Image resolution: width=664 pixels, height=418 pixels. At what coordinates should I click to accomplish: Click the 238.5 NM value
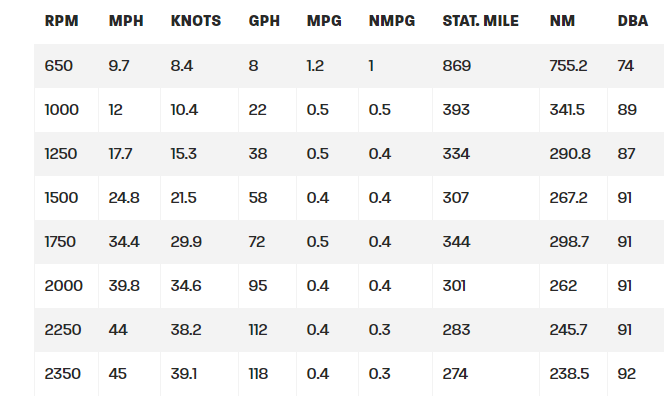pos(570,374)
